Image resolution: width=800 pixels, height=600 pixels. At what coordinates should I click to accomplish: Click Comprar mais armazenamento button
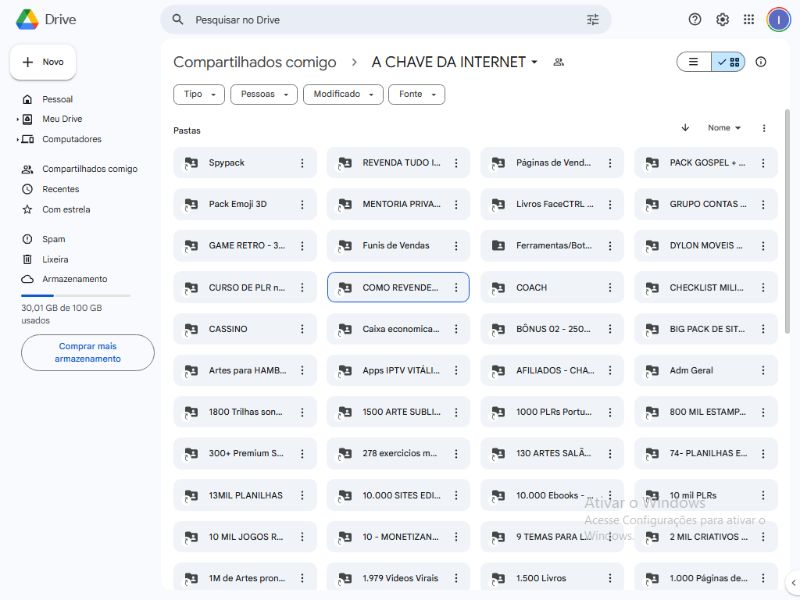(x=88, y=352)
